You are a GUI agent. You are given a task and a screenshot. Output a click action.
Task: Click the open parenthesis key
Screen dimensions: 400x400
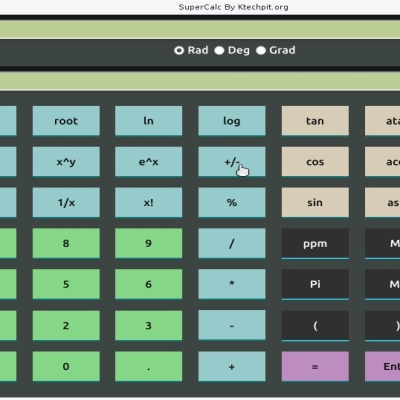(x=315, y=326)
